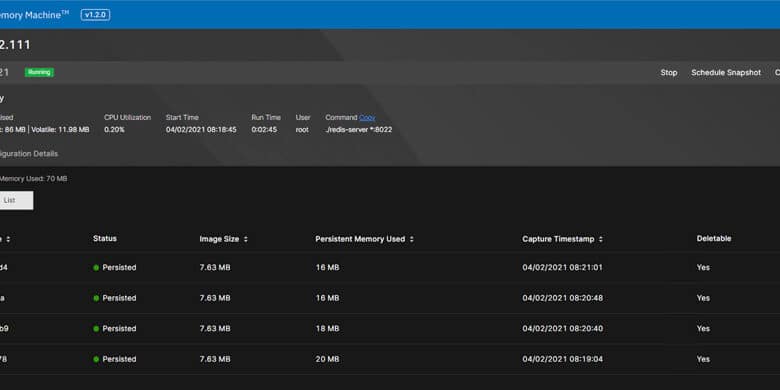Click the Deletable column header
The width and height of the screenshot is (780, 390).
pyautogui.click(x=714, y=238)
